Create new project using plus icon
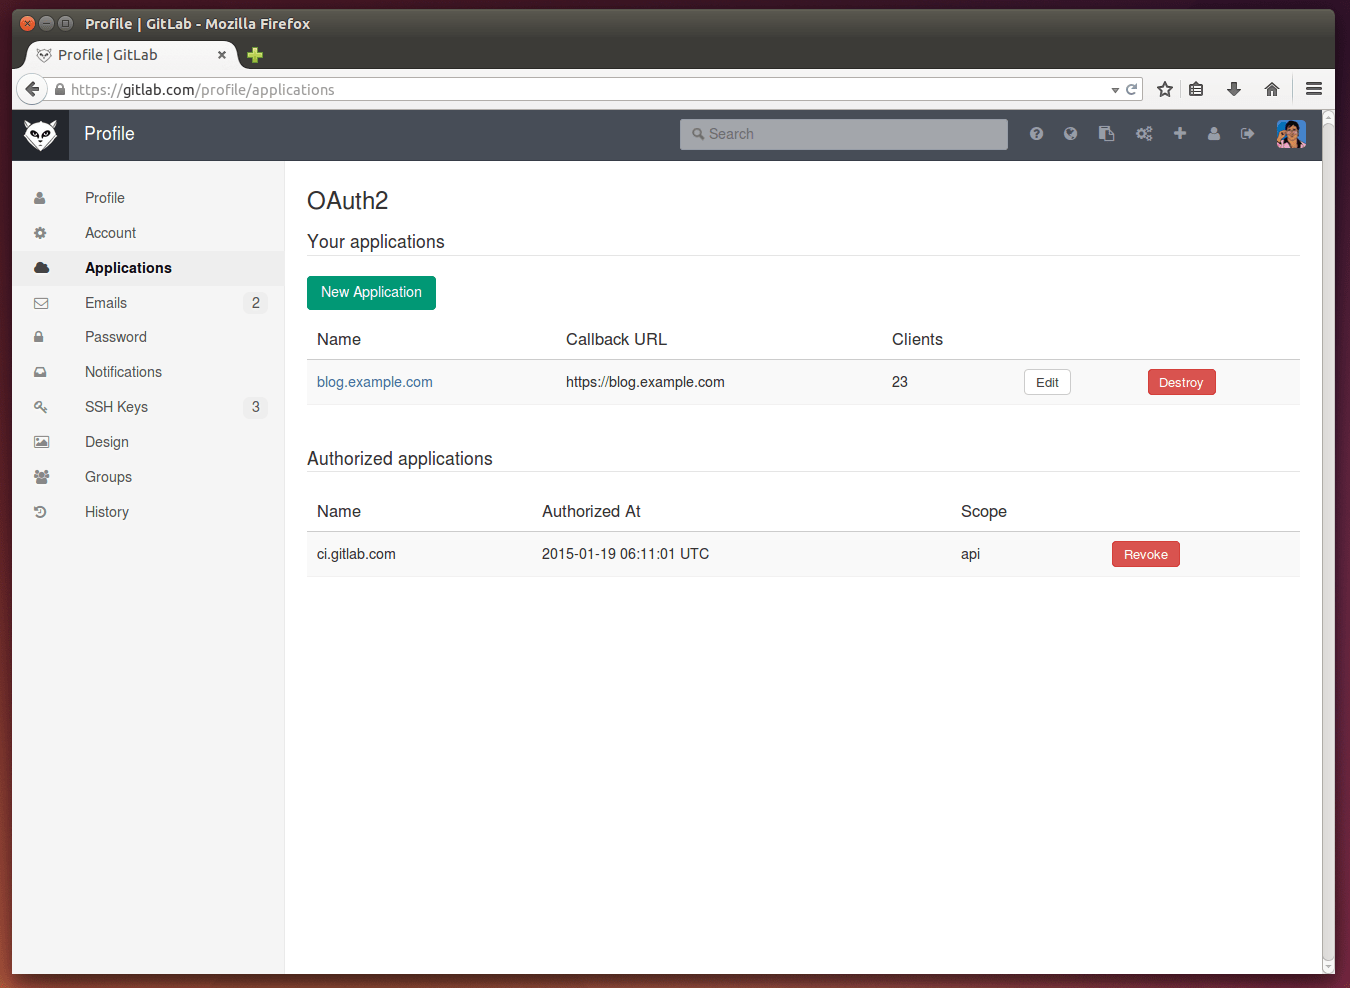This screenshot has width=1350, height=988. (1180, 133)
